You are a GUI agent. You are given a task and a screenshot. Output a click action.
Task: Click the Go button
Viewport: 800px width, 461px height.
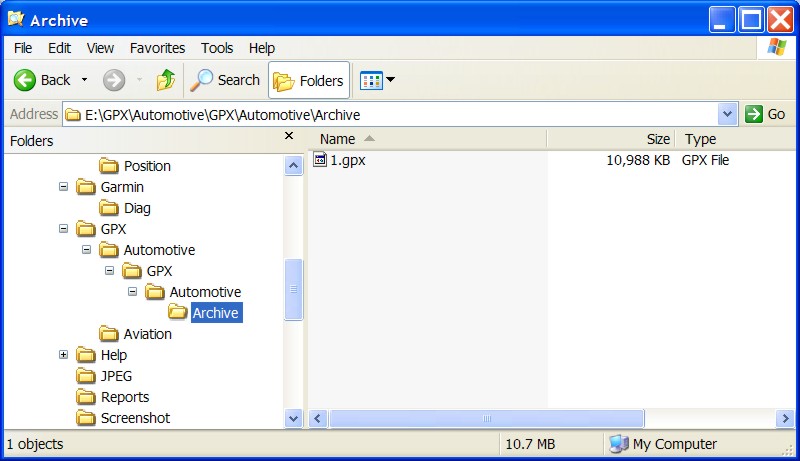click(765, 114)
